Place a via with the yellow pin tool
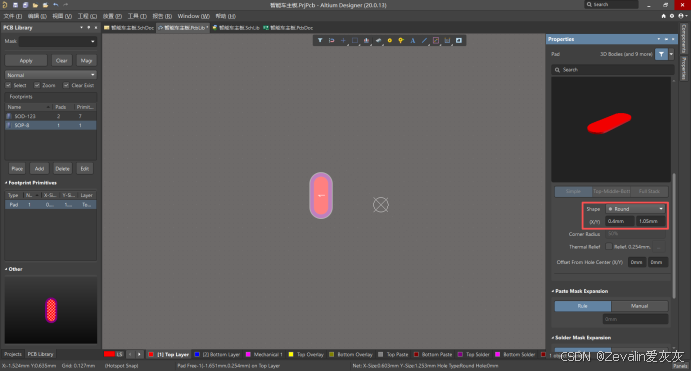692x371 pixels. click(x=401, y=40)
